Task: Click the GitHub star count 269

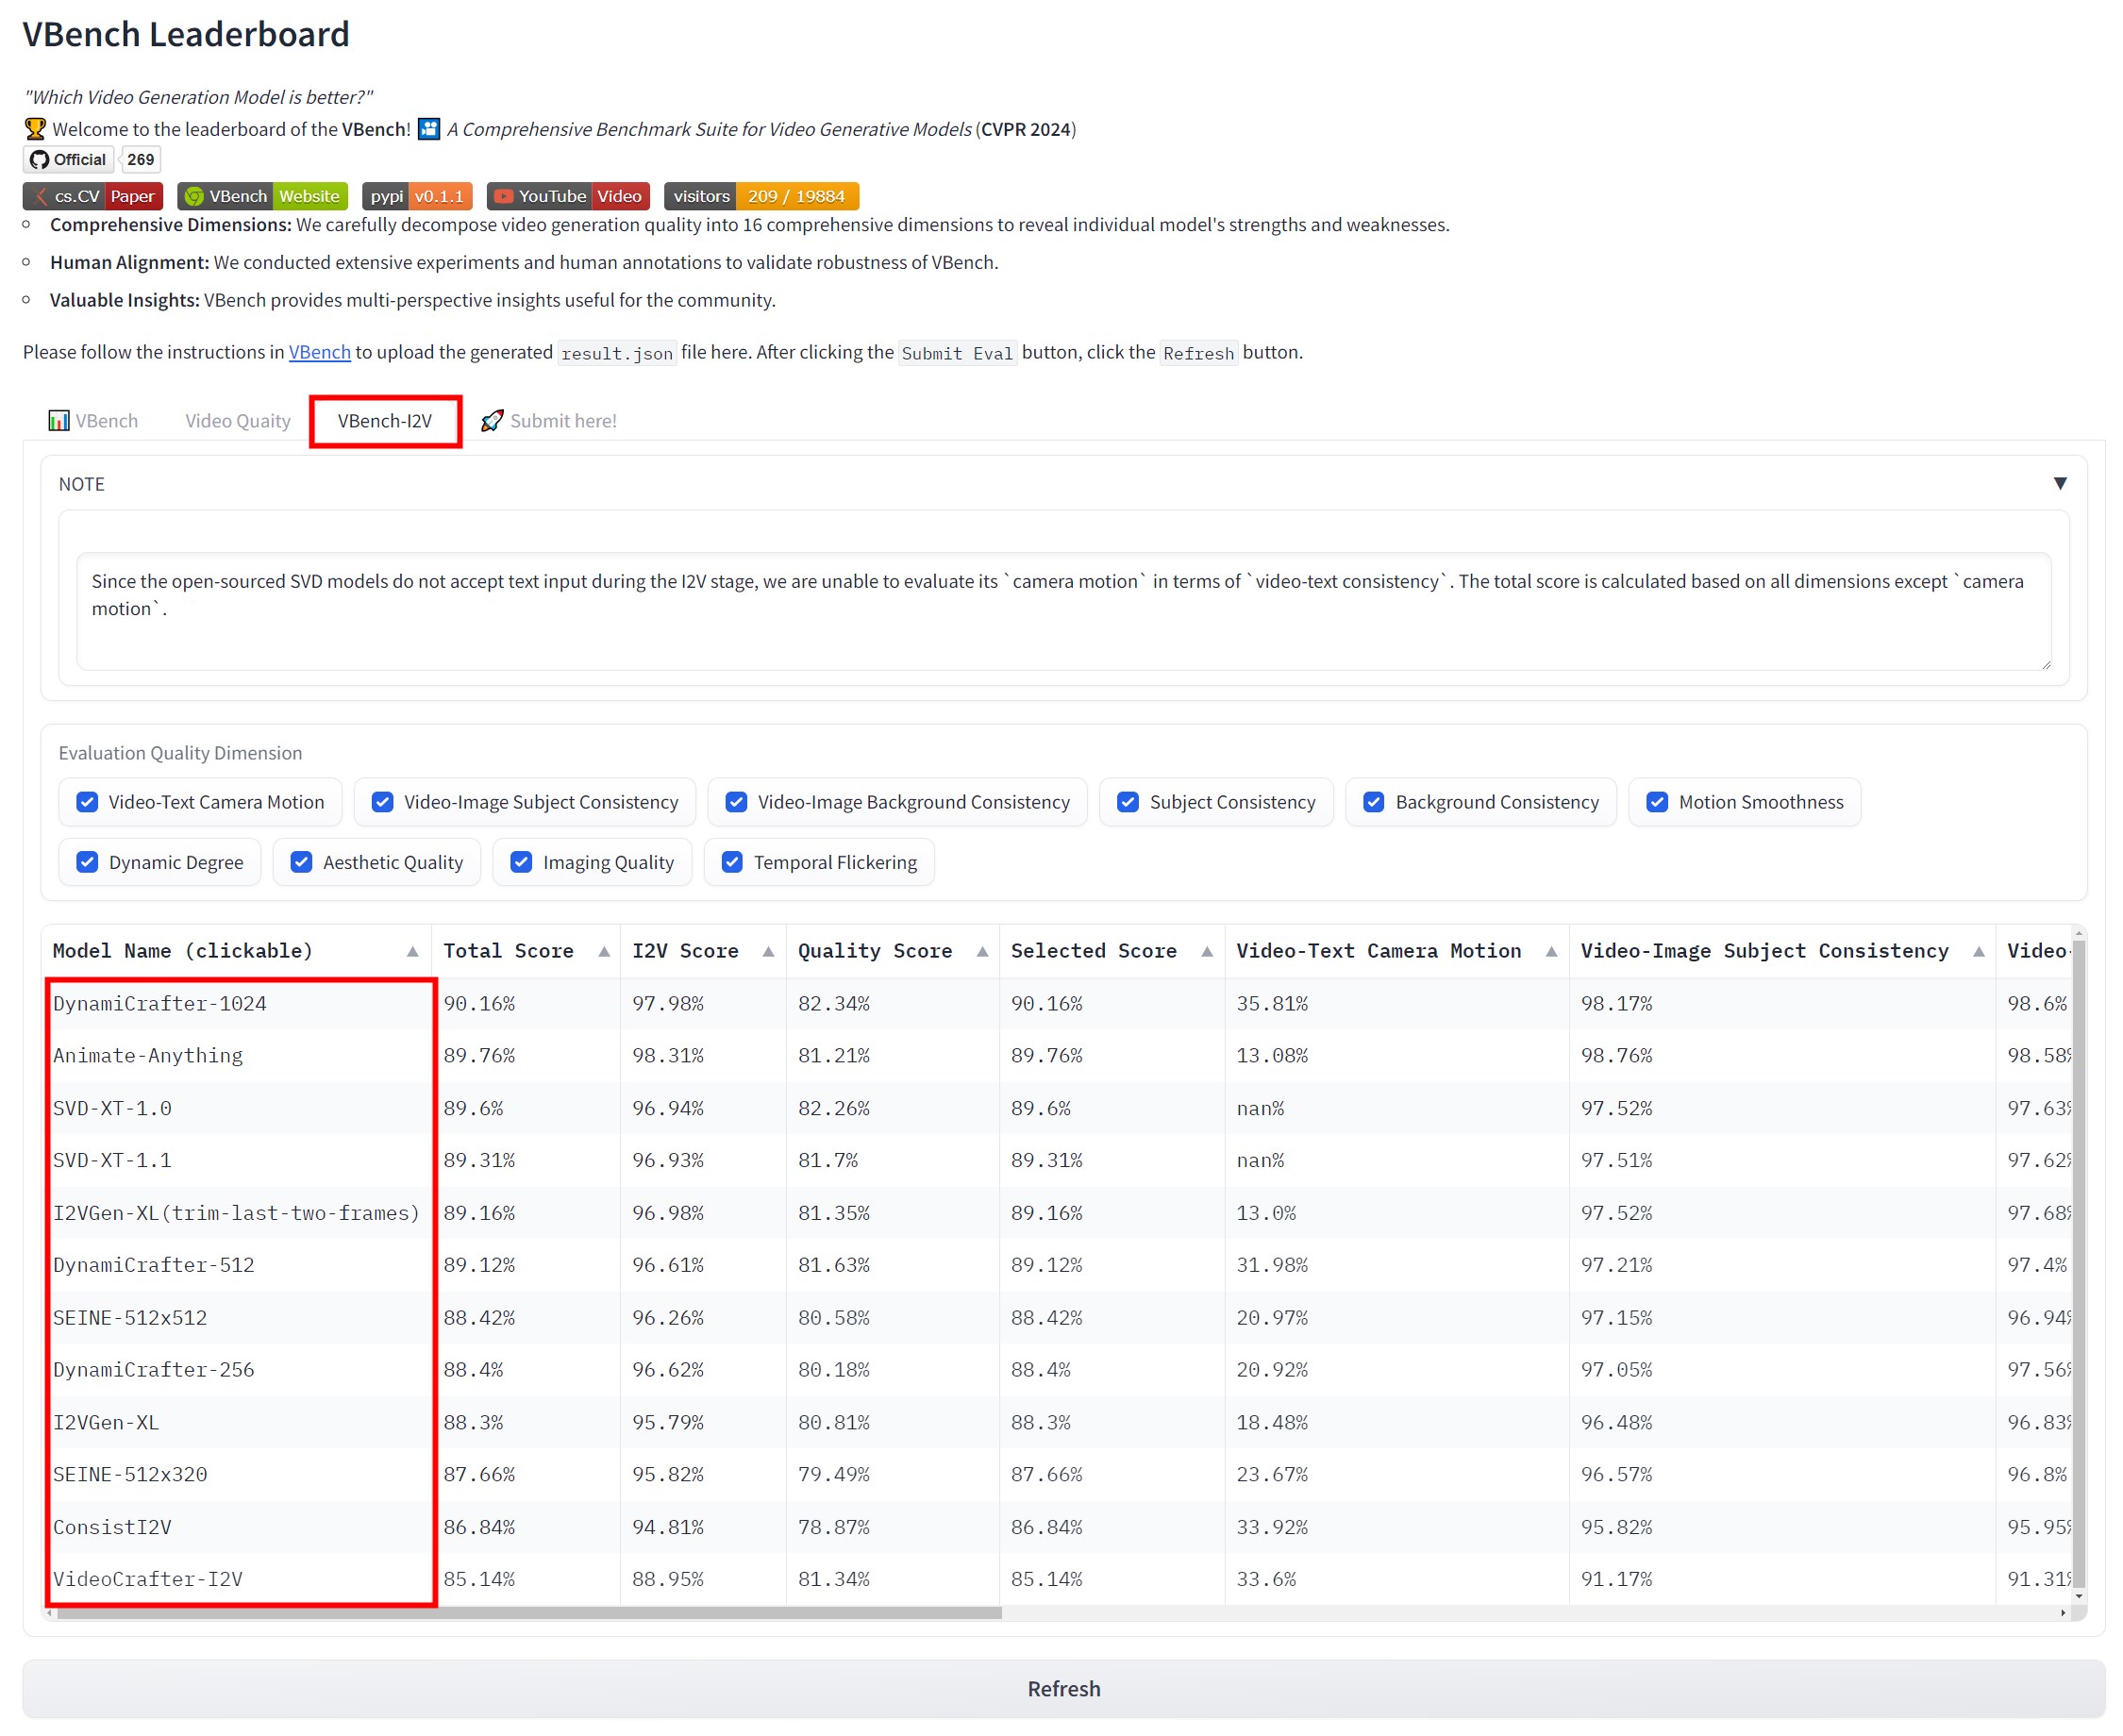Action: tap(140, 159)
